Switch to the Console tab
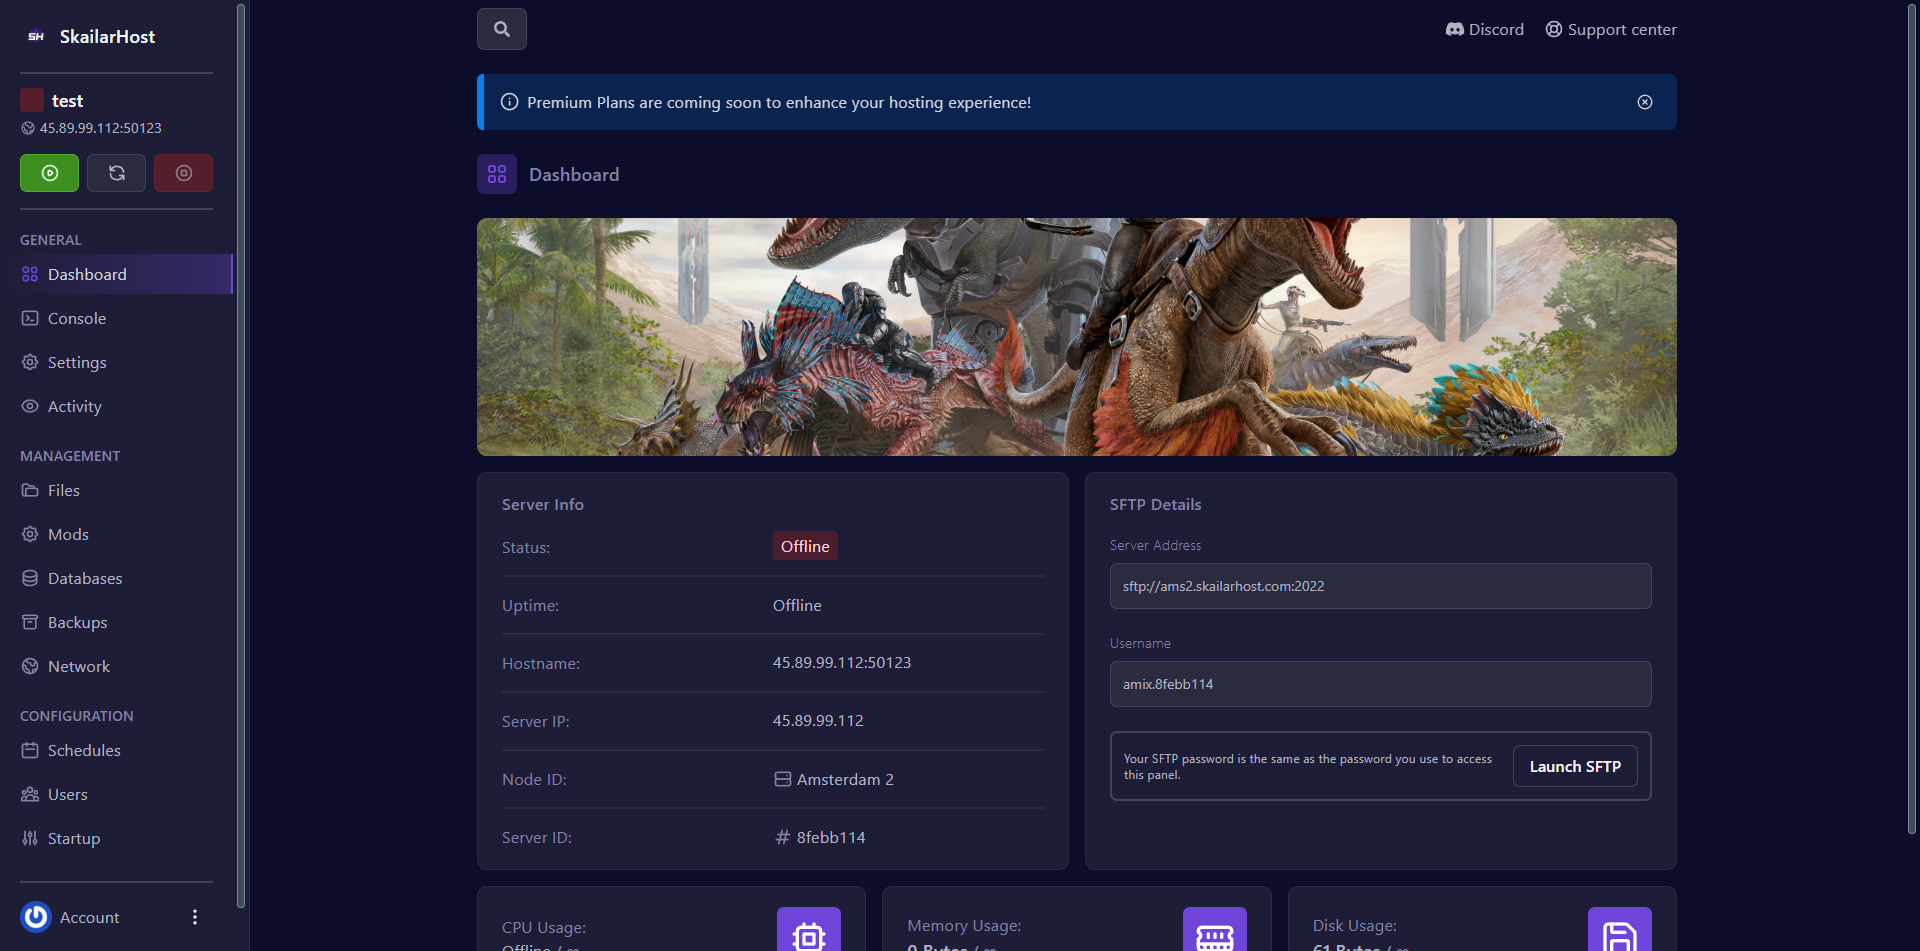1920x951 pixels. (76, 318)
